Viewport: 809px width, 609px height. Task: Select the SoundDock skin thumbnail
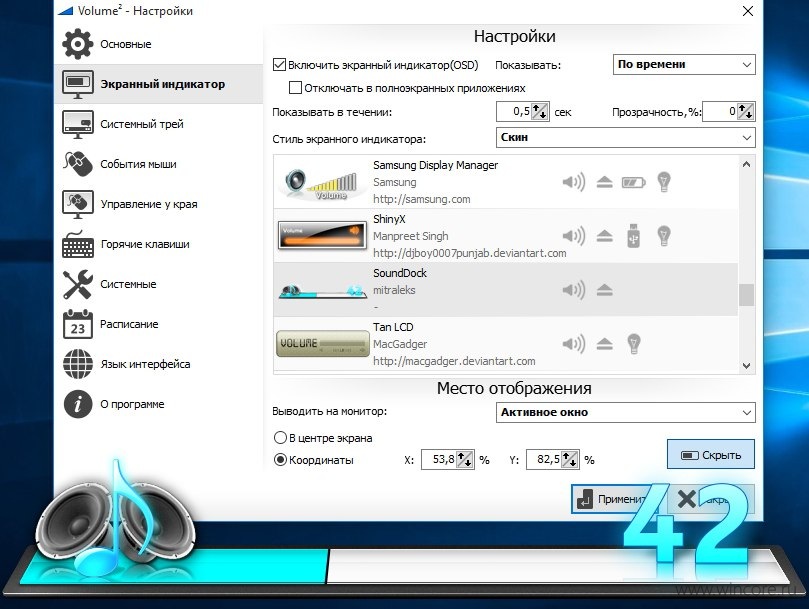coord(322,291)
